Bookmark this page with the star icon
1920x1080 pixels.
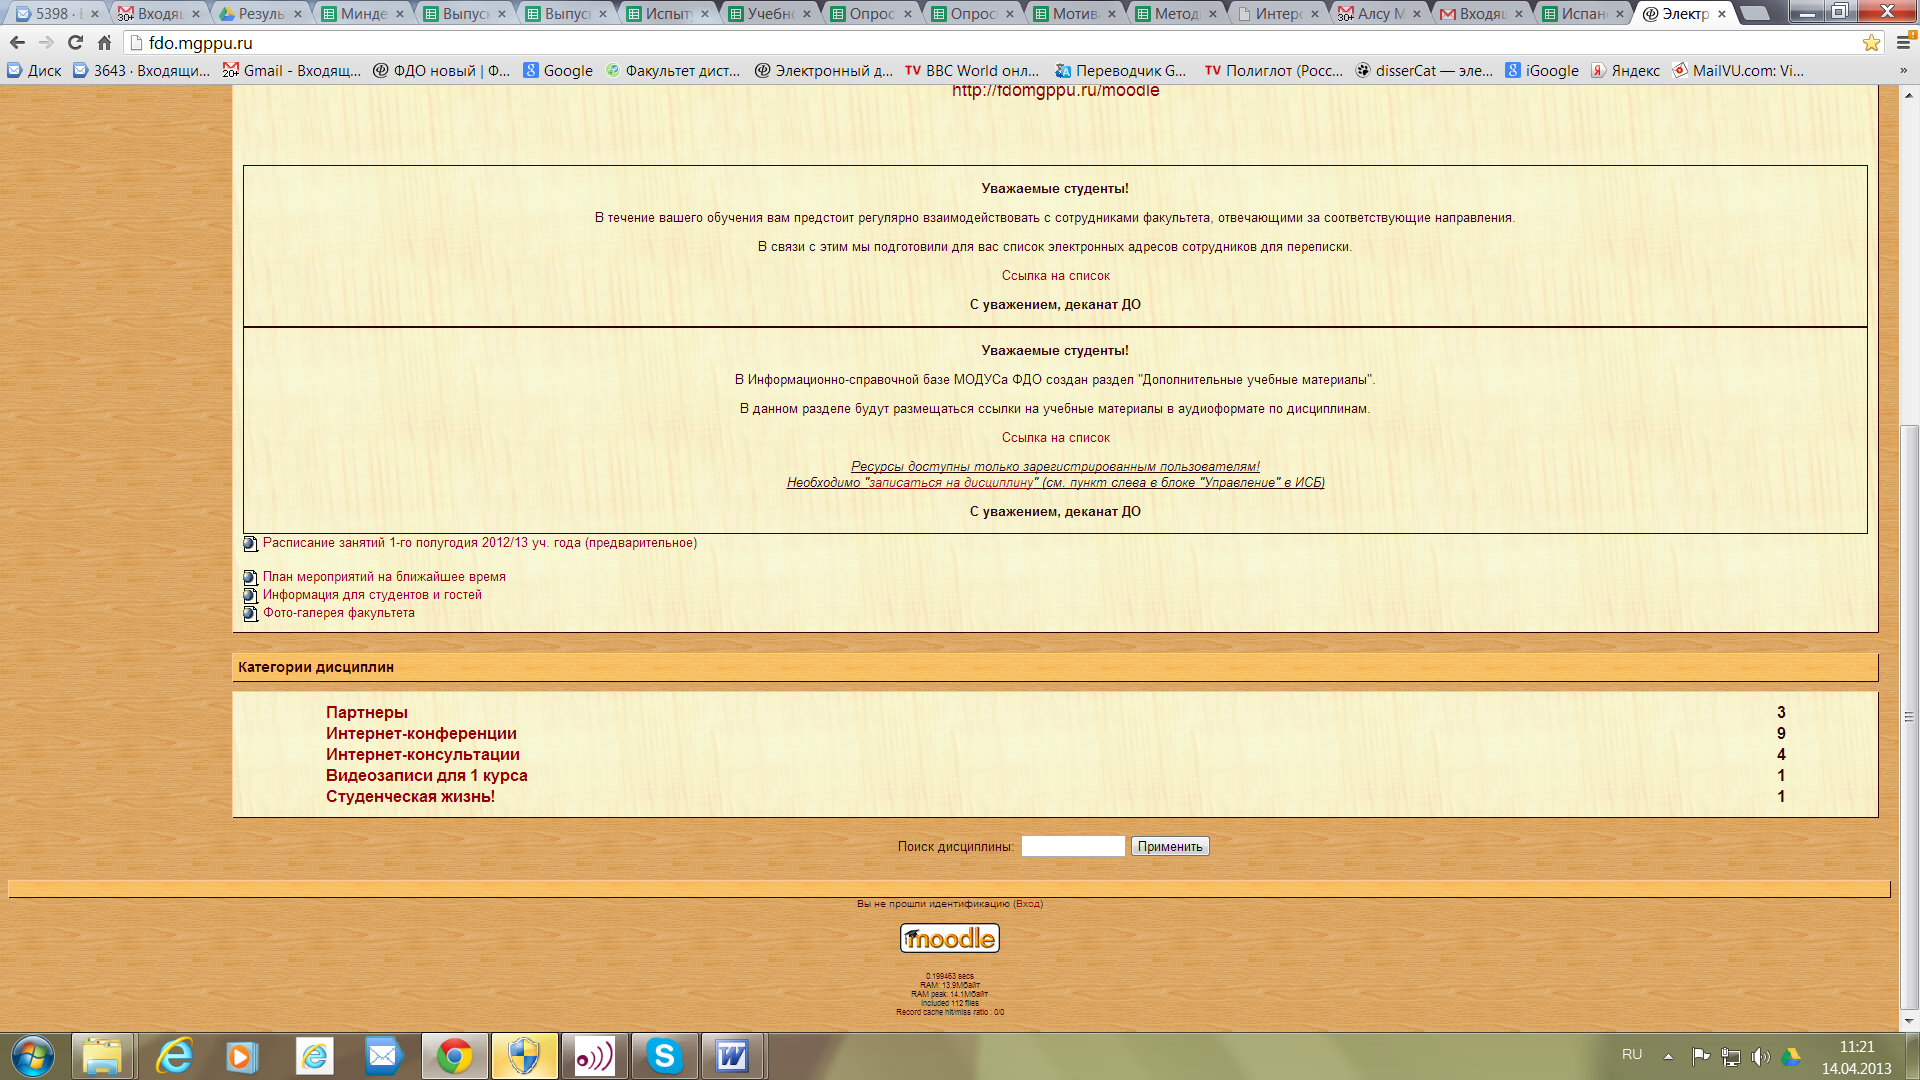[x=1871, y=43]
